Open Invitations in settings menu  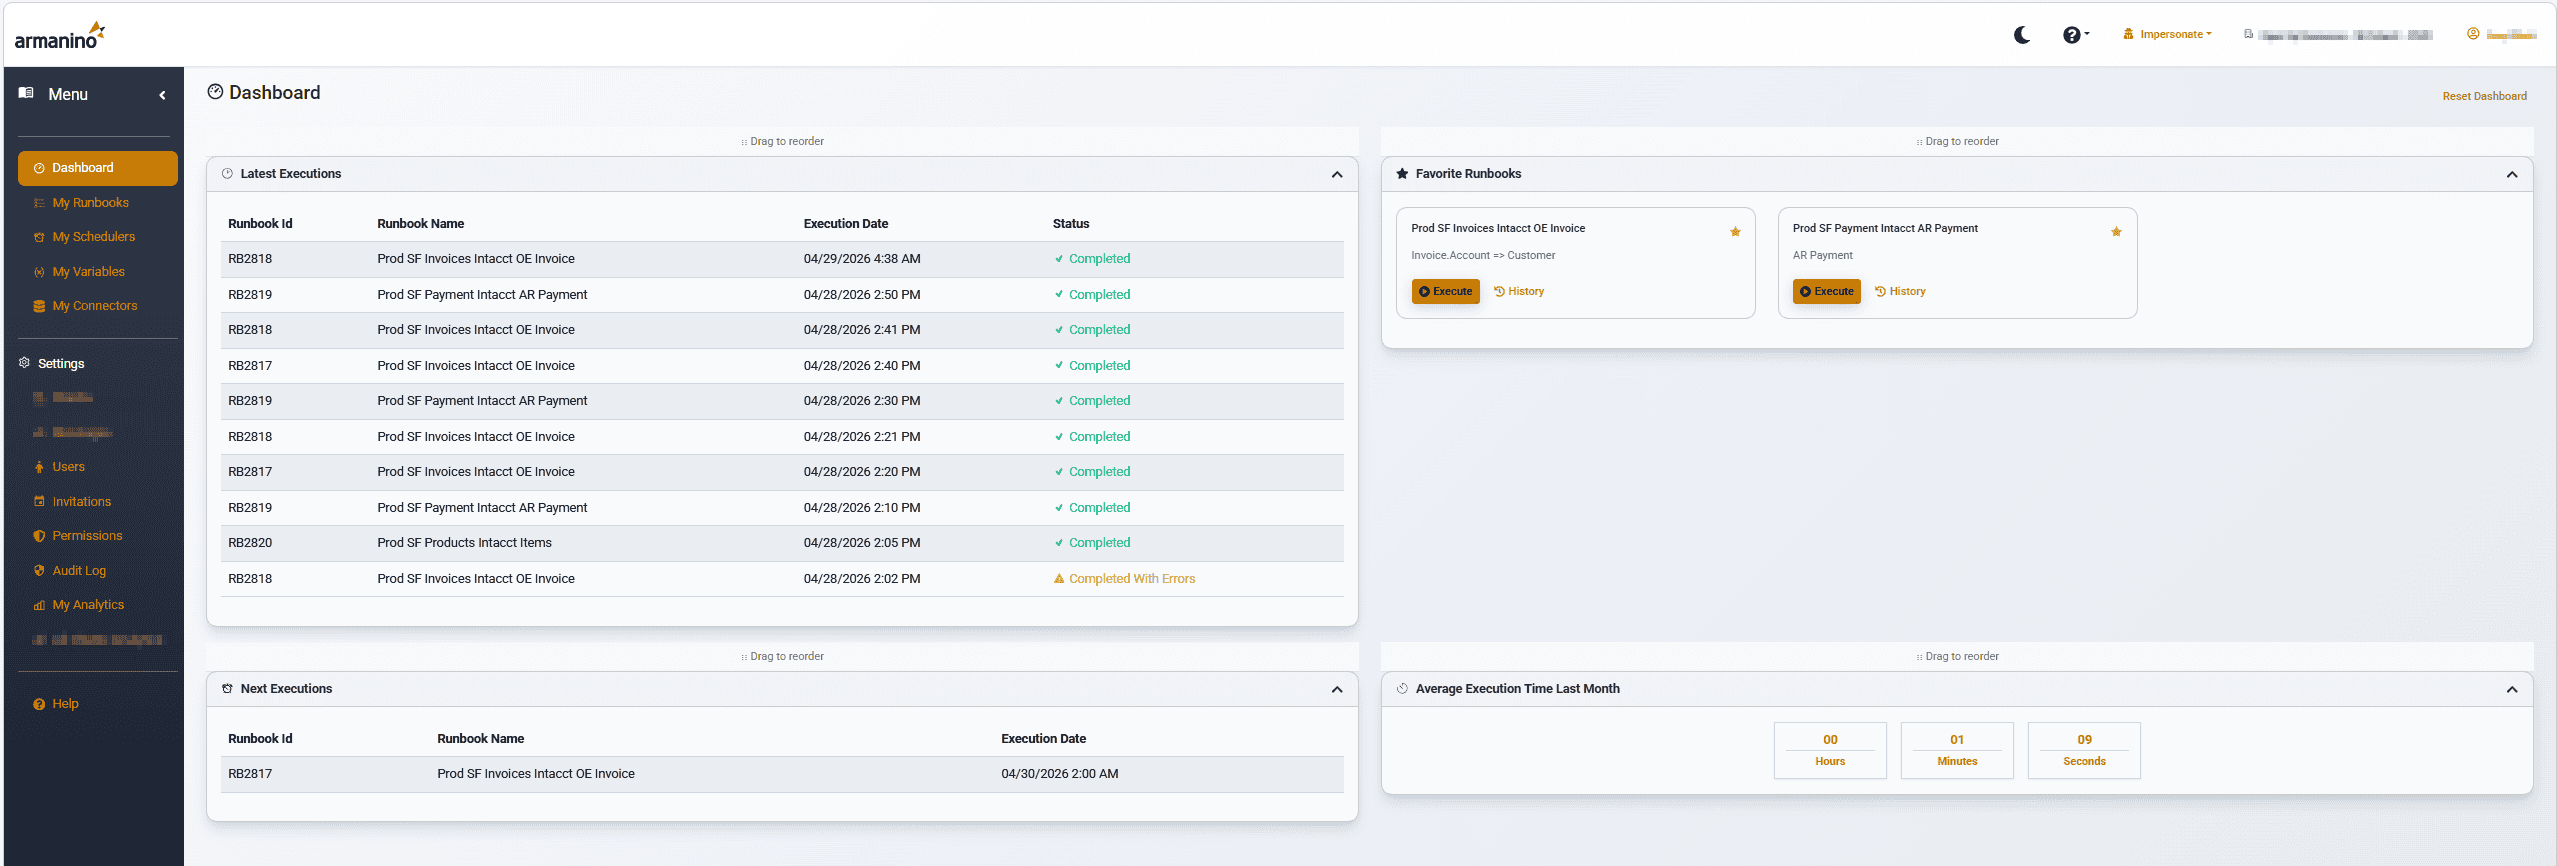tap(81, 502)
